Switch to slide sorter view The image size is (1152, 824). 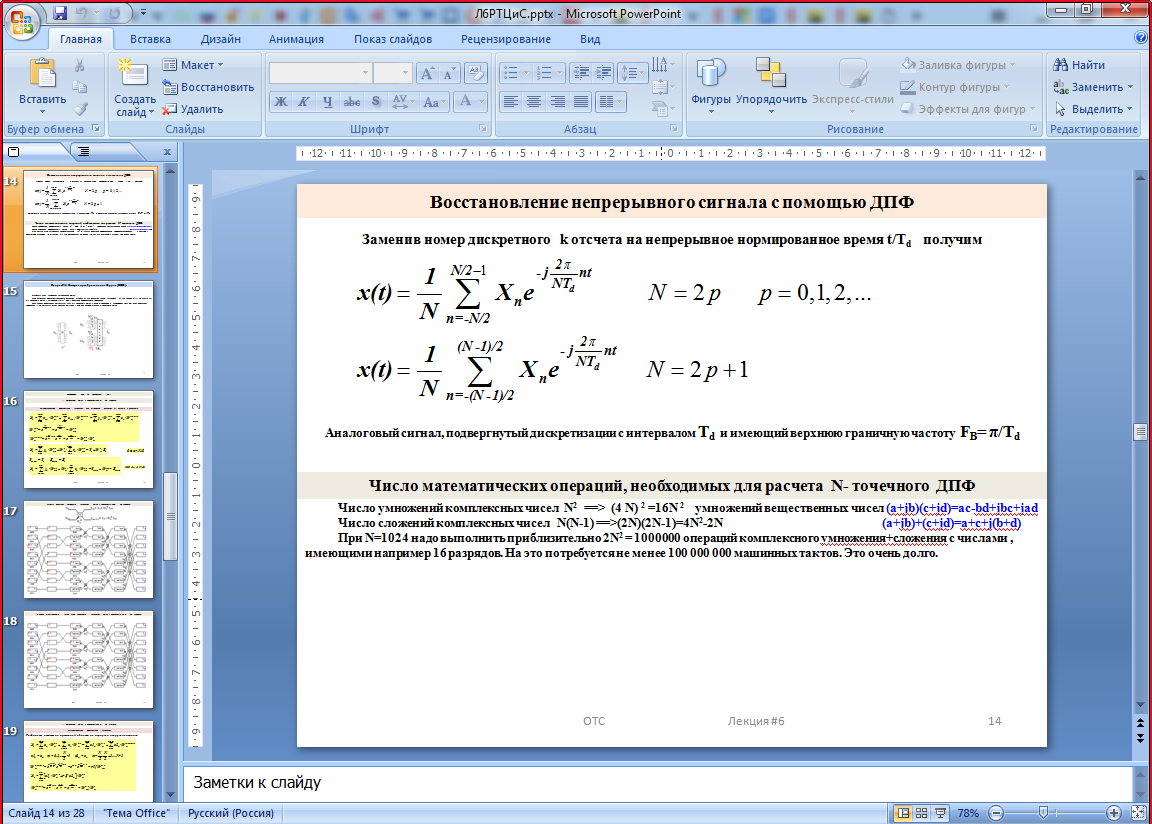coord(924,814)
